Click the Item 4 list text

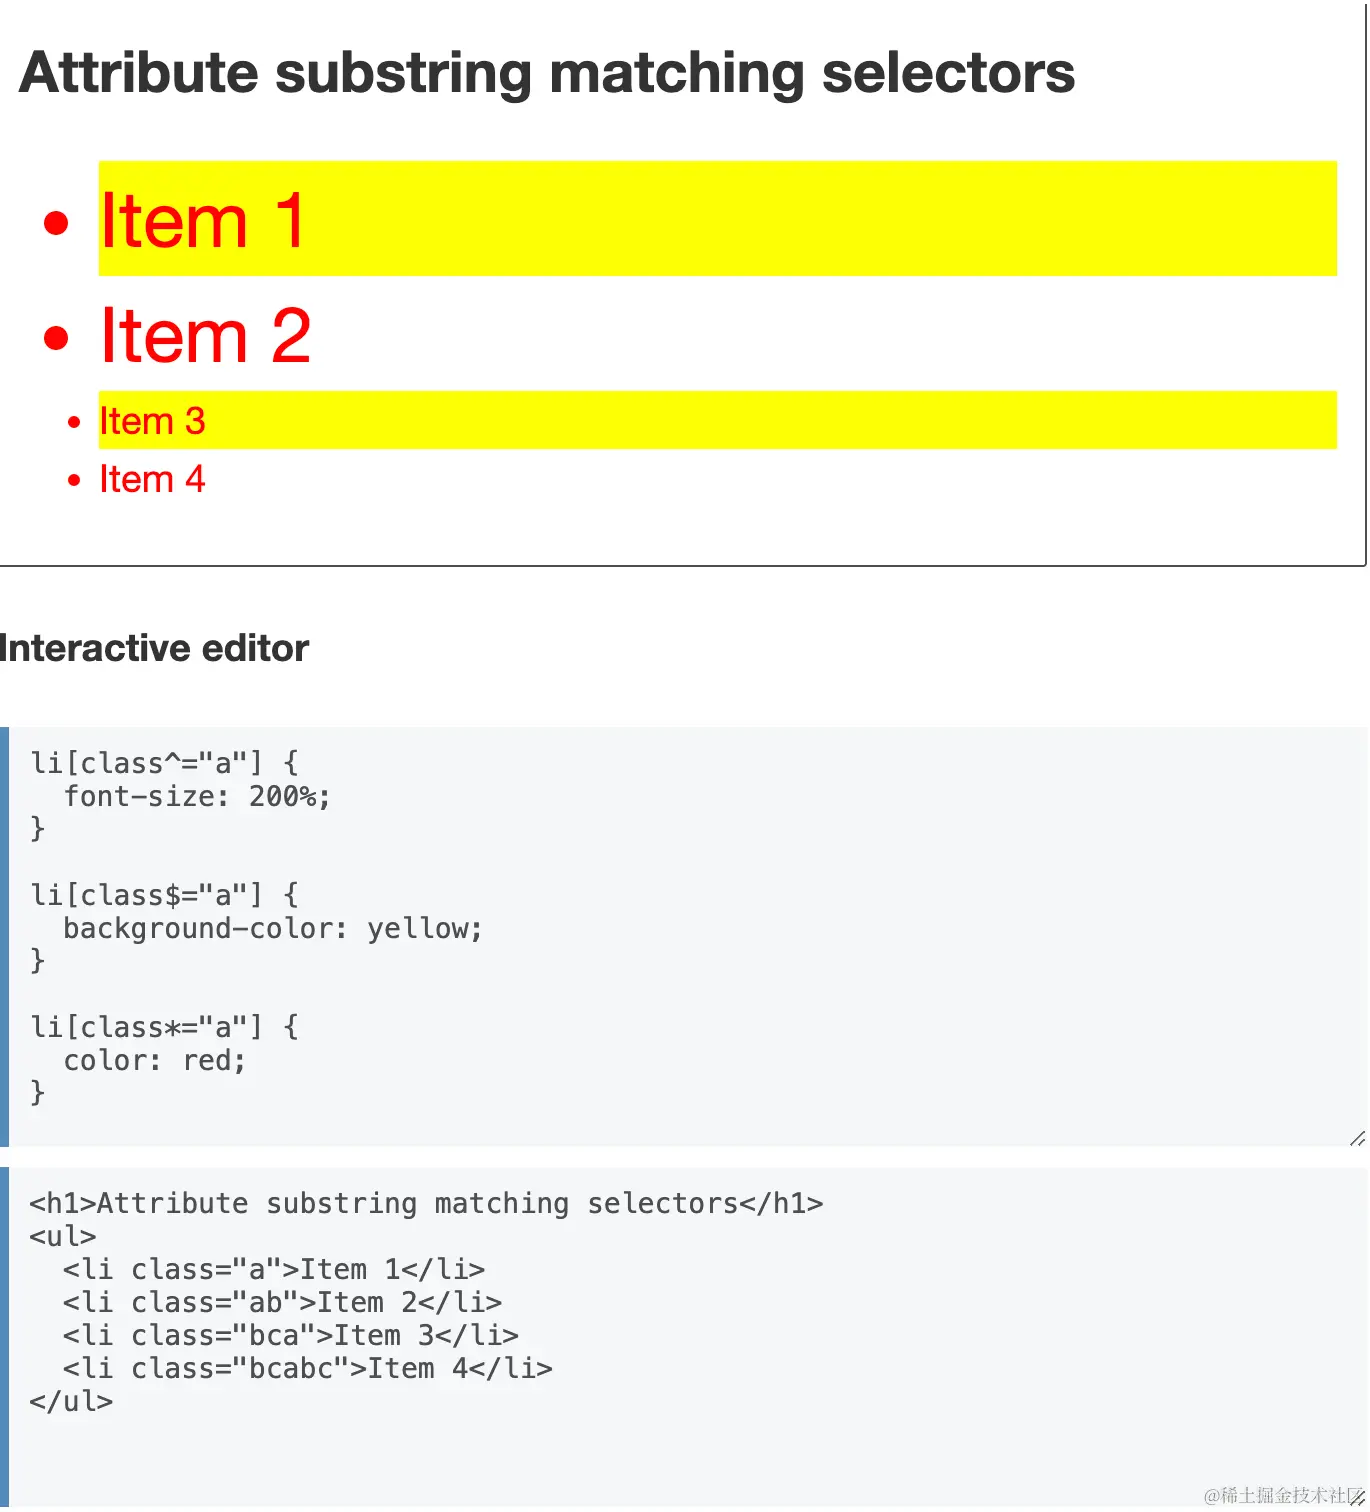152,479
